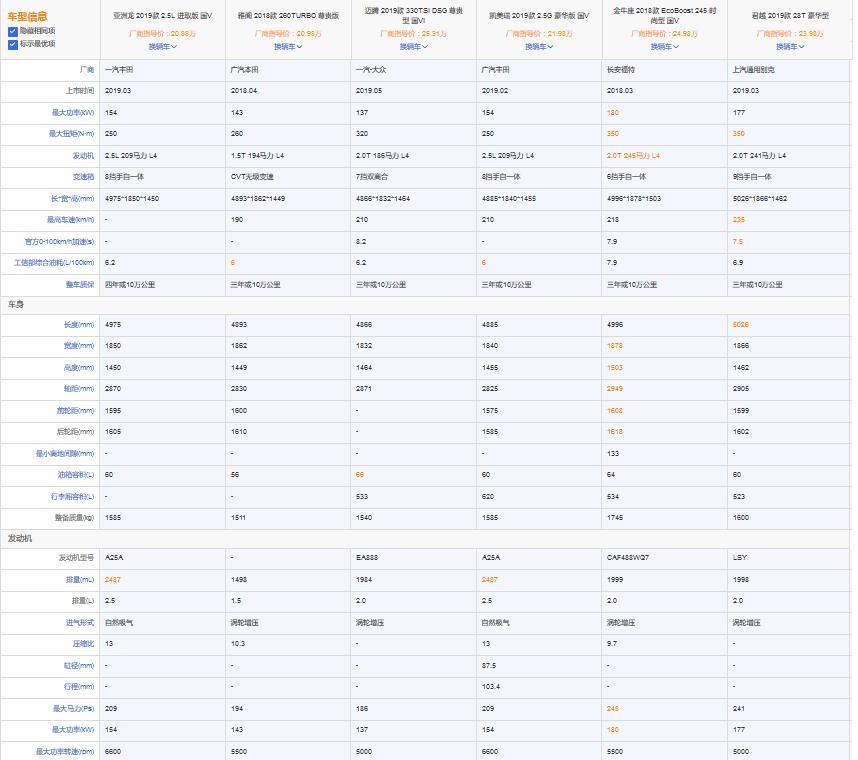Open 换辆车 dropdown under 亚洲龙
The image size is (858, 760).
pos(163,47)
